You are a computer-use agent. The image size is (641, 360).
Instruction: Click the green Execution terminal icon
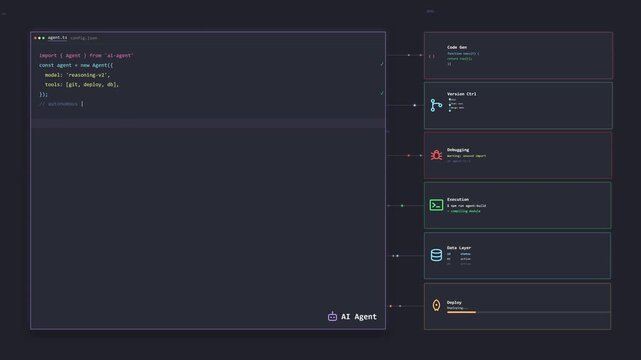pos(436,205)
